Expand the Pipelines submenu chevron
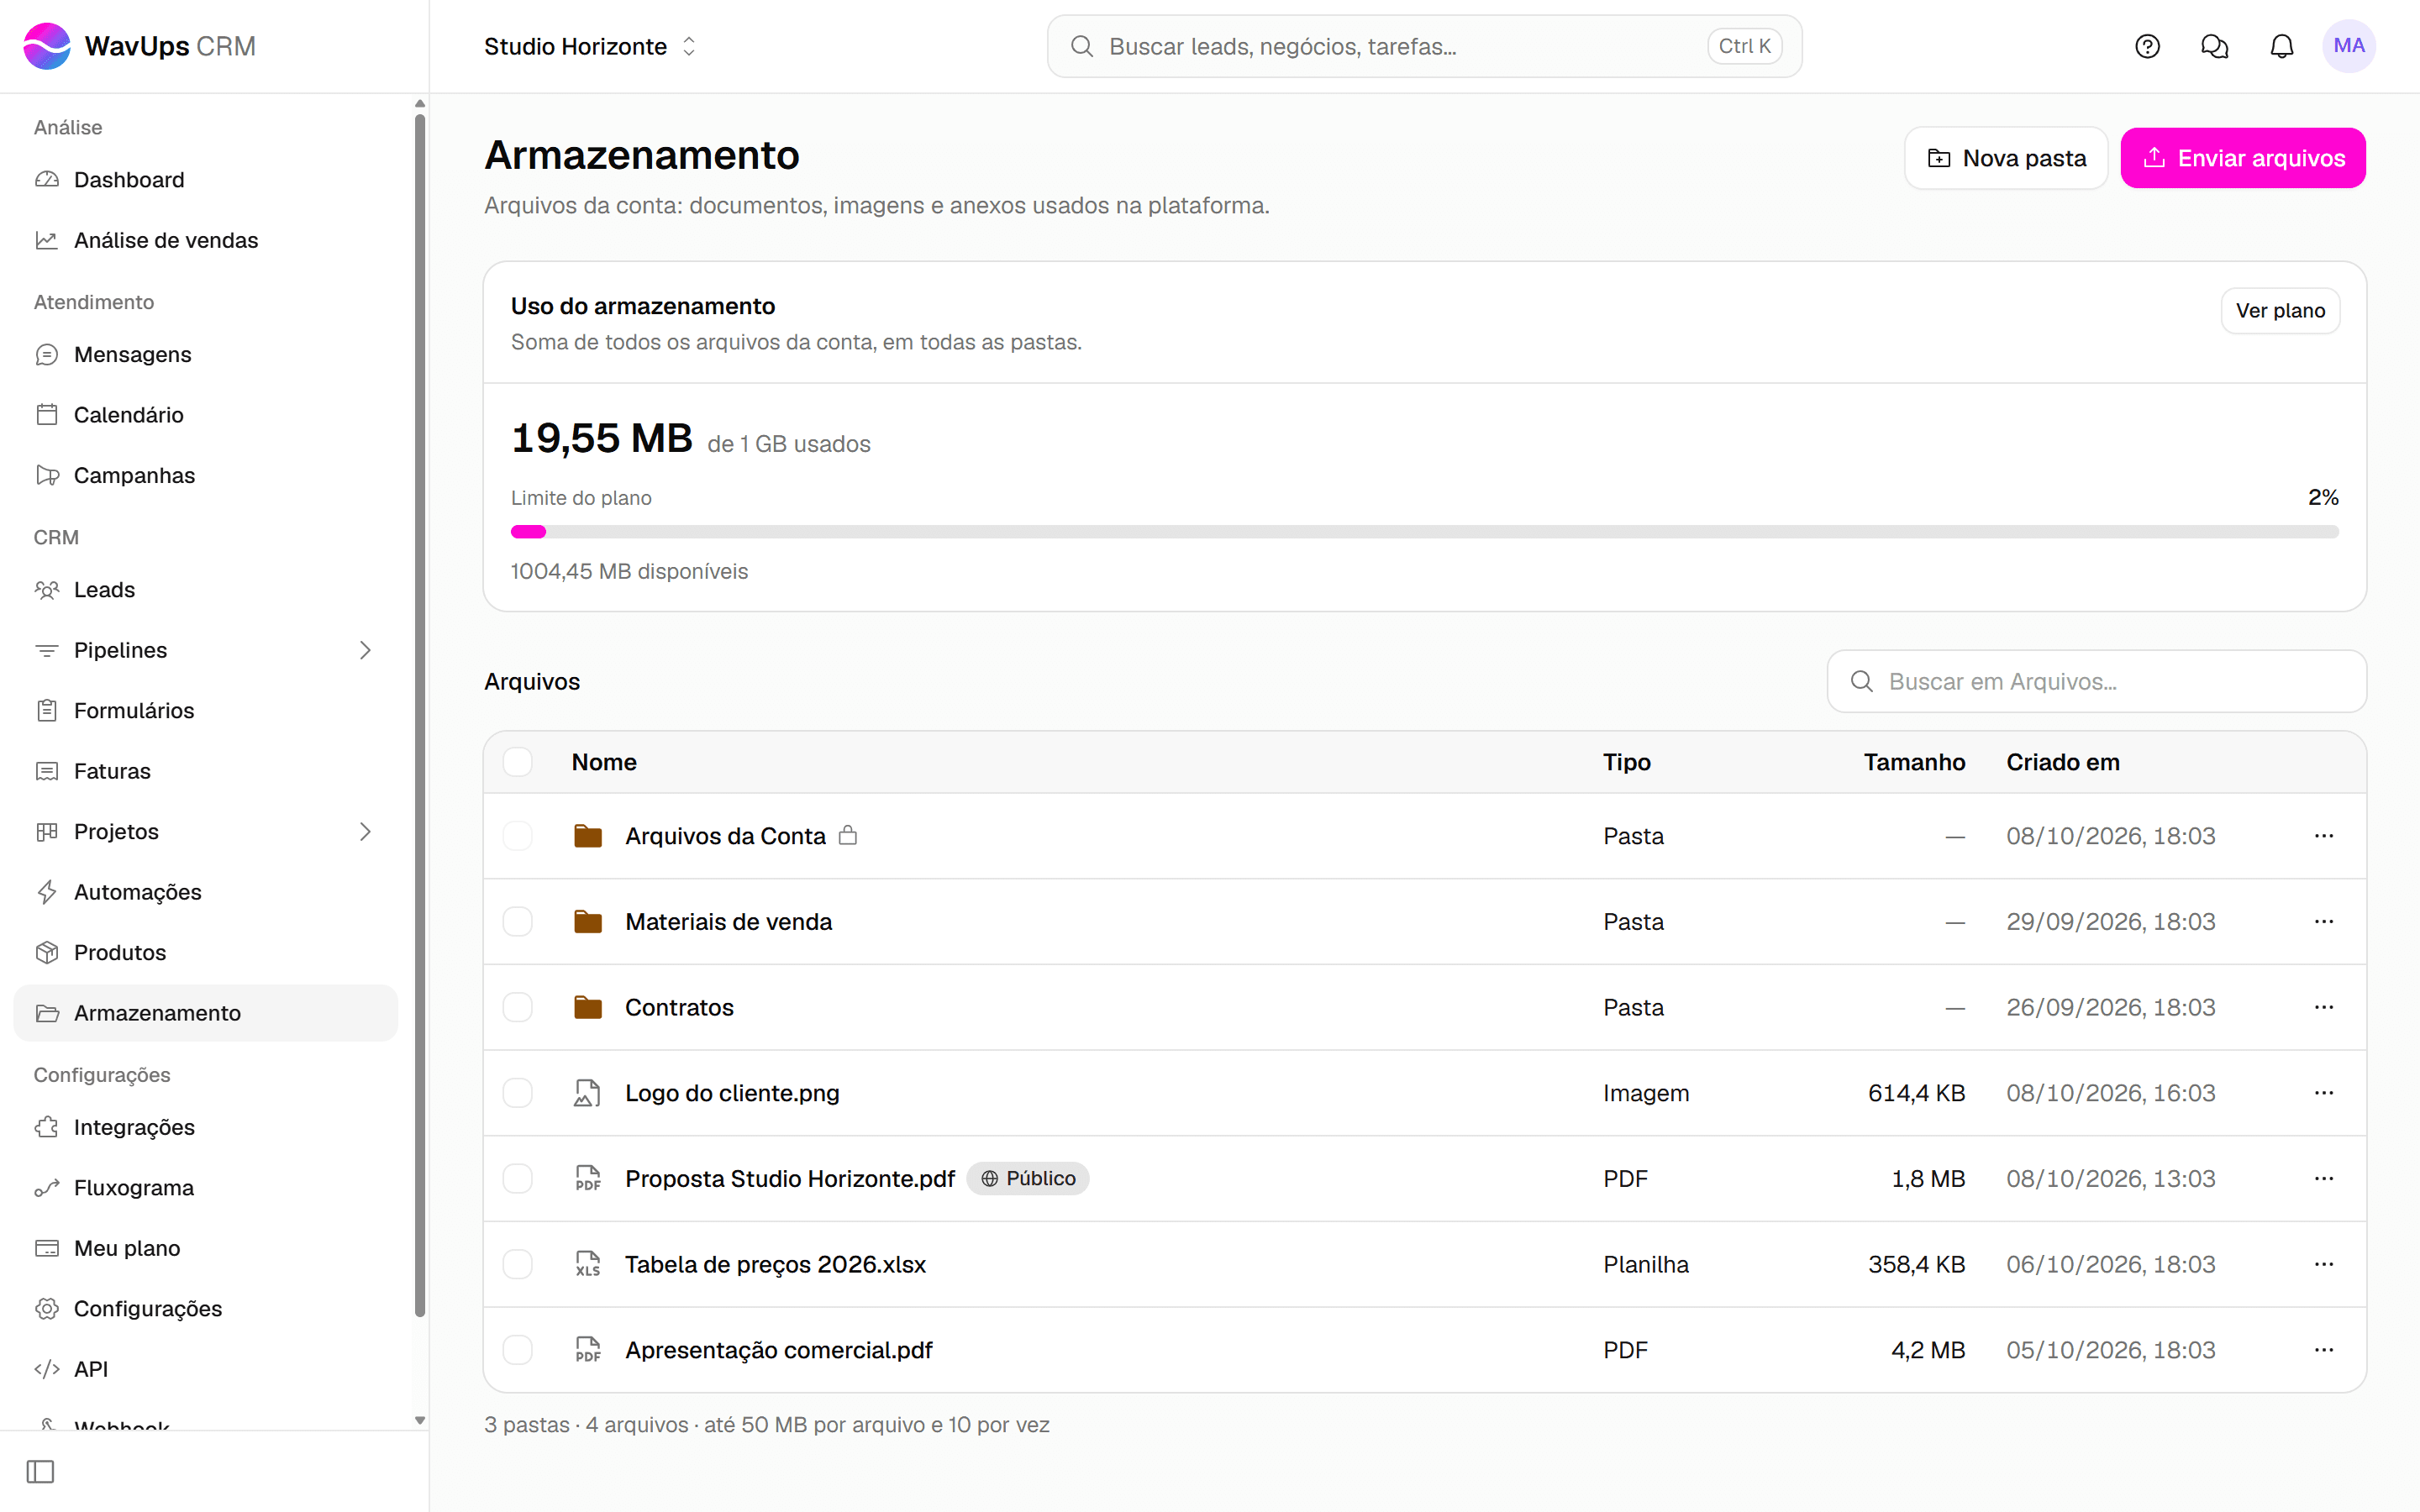The width and height of the screenshot is (2420, 1512). pyautogui.click(x=365, y=650)
